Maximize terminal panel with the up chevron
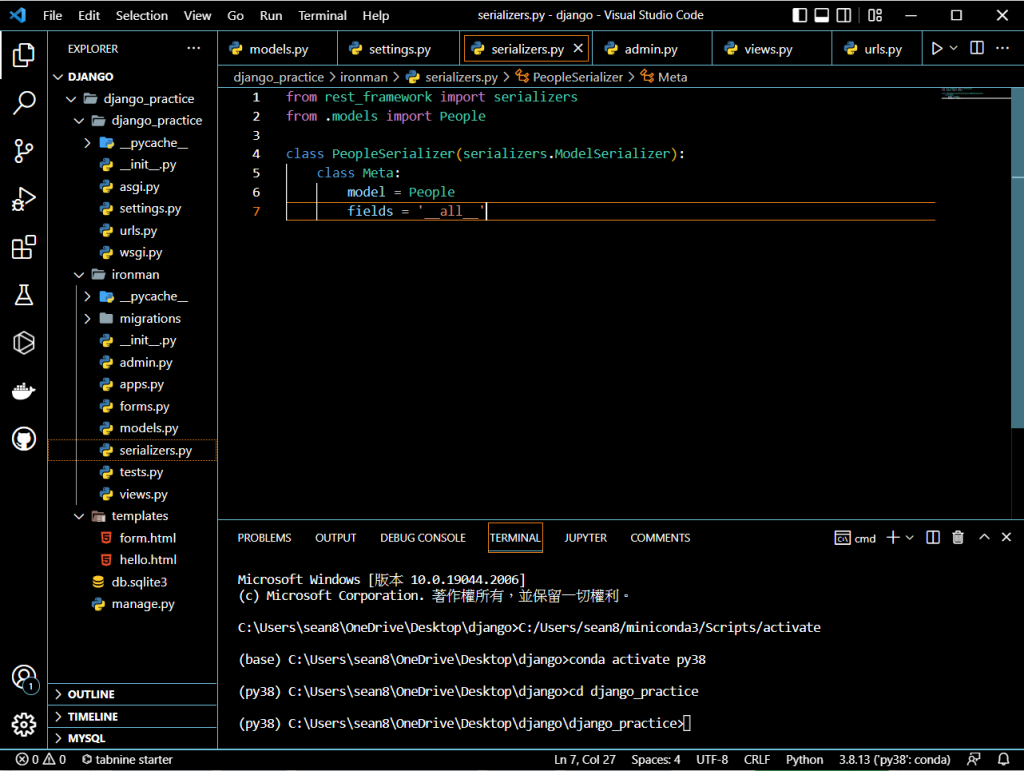This screenshot has height=771, width=1024. [x=983, y=538]
